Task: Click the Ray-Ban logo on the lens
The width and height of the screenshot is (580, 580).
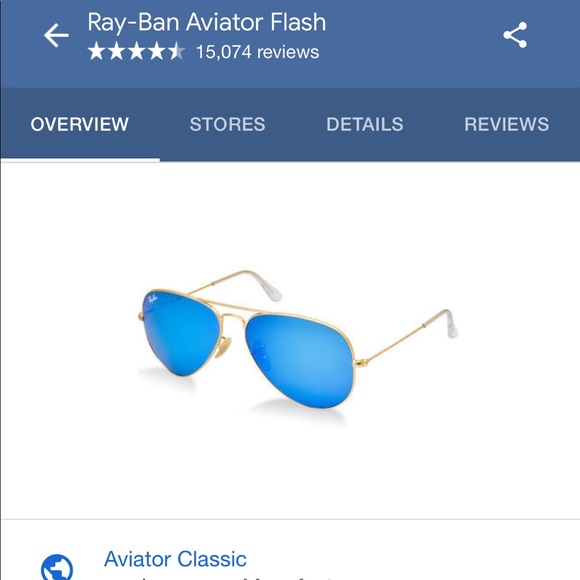Action: coord(152,299)
